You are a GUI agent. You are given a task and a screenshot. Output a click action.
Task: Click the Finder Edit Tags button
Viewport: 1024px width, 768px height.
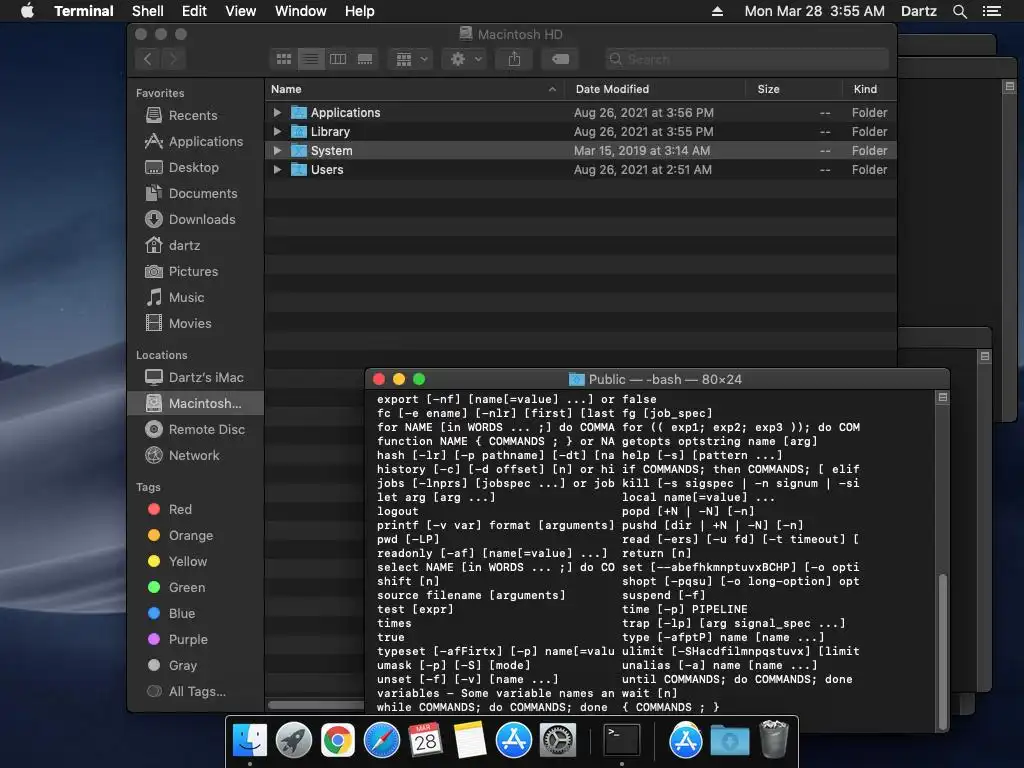tap(560, 59)
